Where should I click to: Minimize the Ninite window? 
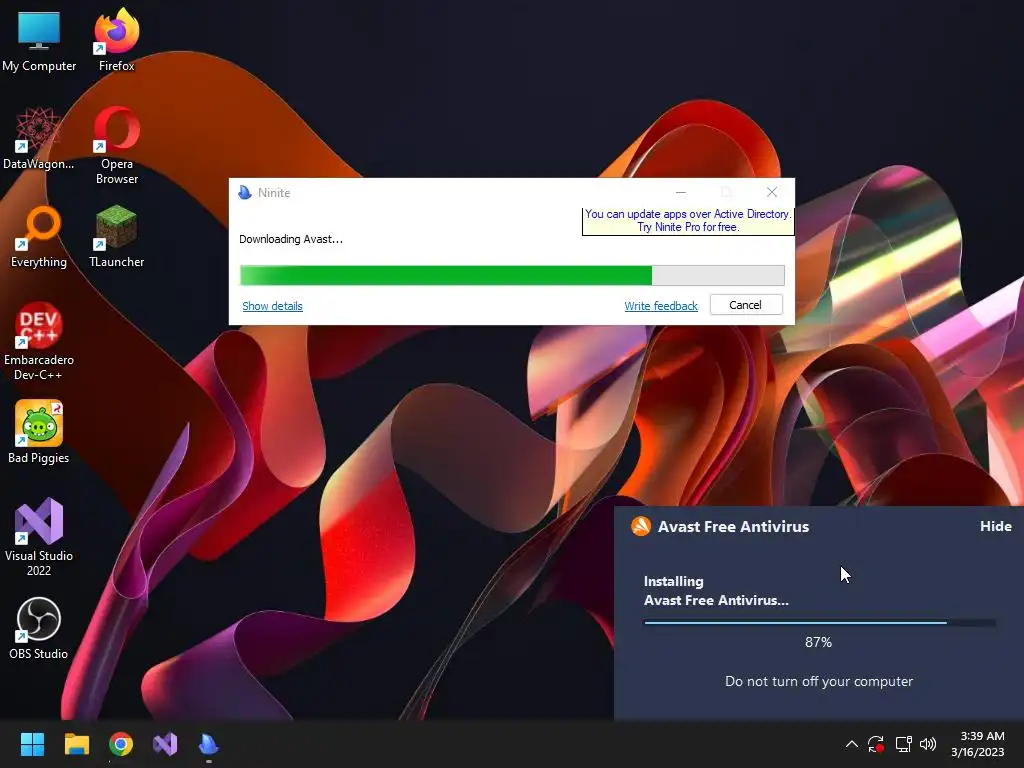point(680,192)
